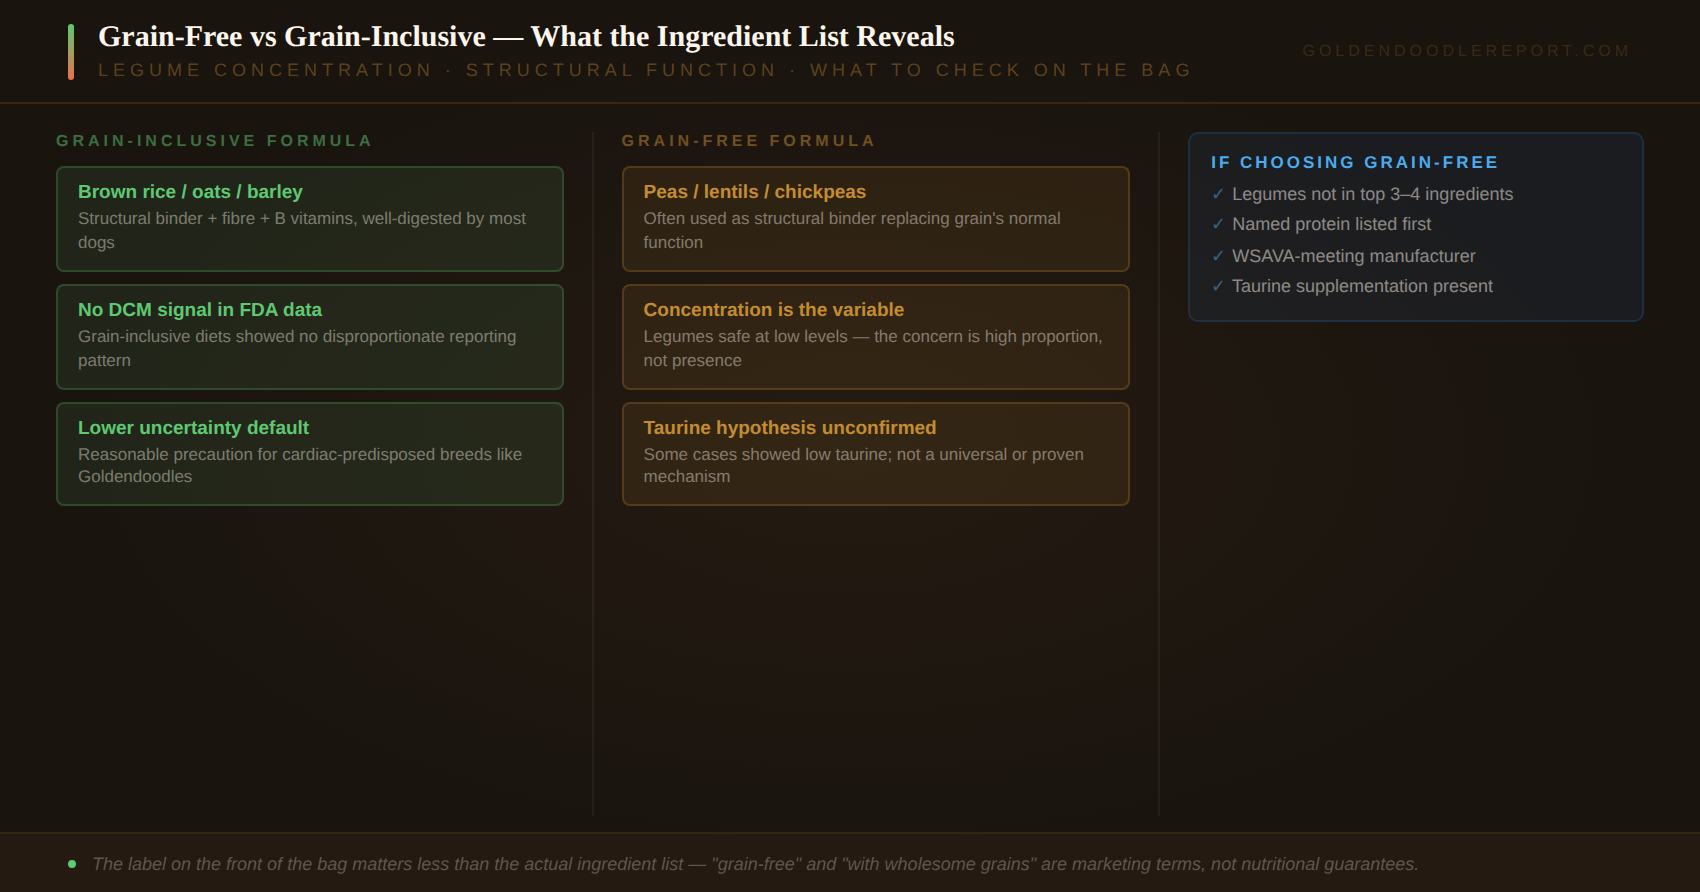Click the gradient accent bar beside title

click(x=71, y=52)
